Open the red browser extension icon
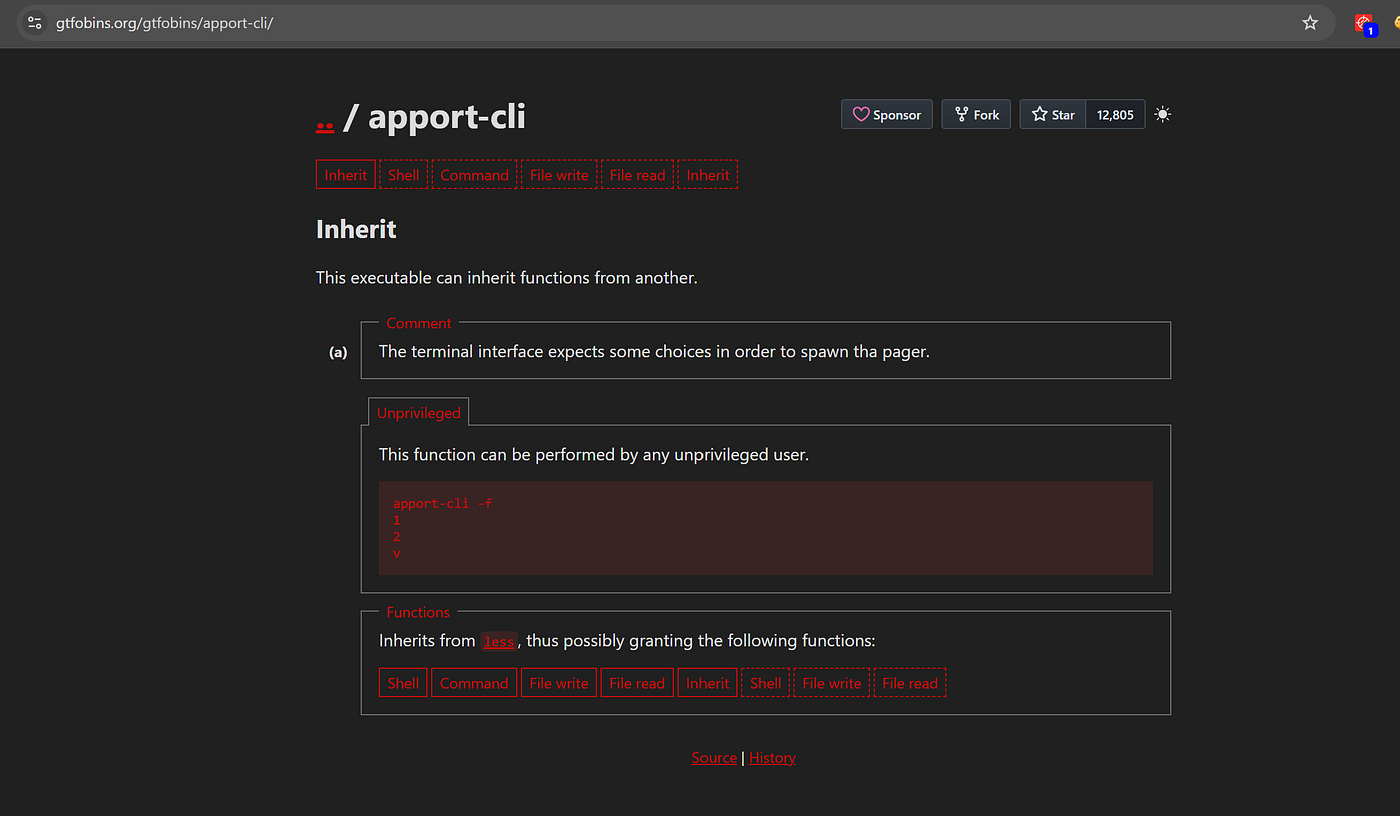Screen dimensions: 1400x816 click(1365, 23)
